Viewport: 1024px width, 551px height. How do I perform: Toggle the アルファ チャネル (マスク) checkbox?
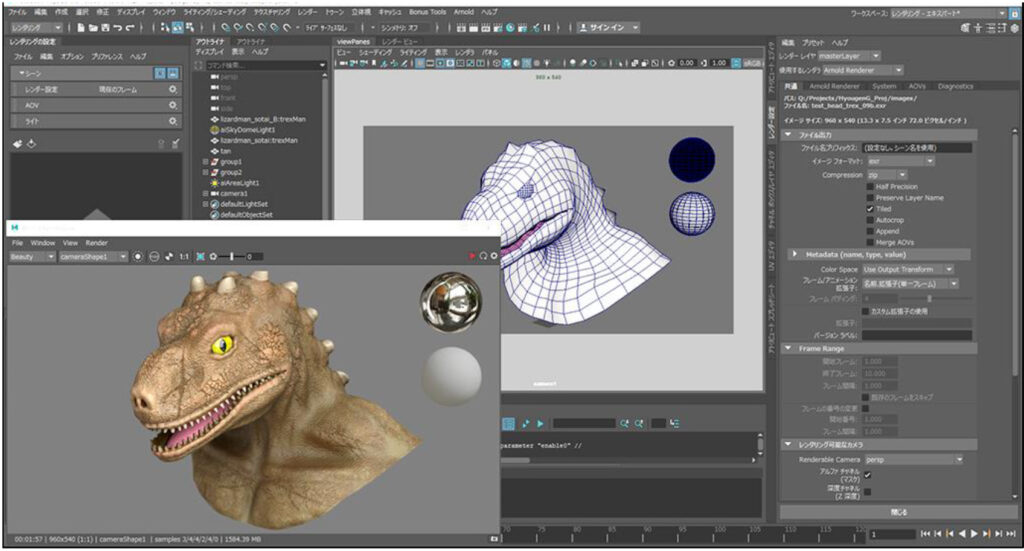click(x=868, y=475)
